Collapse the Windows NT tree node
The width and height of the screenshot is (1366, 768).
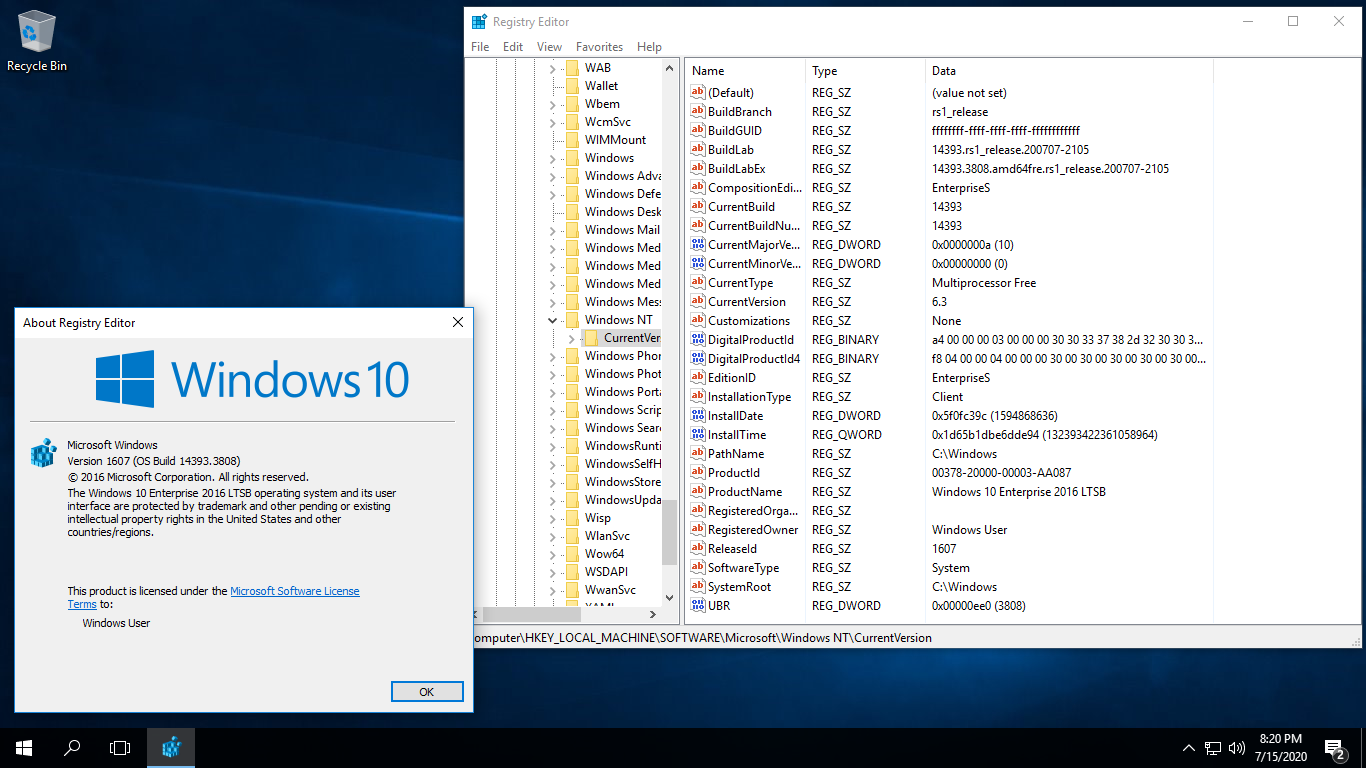click(x=552, y=320)
